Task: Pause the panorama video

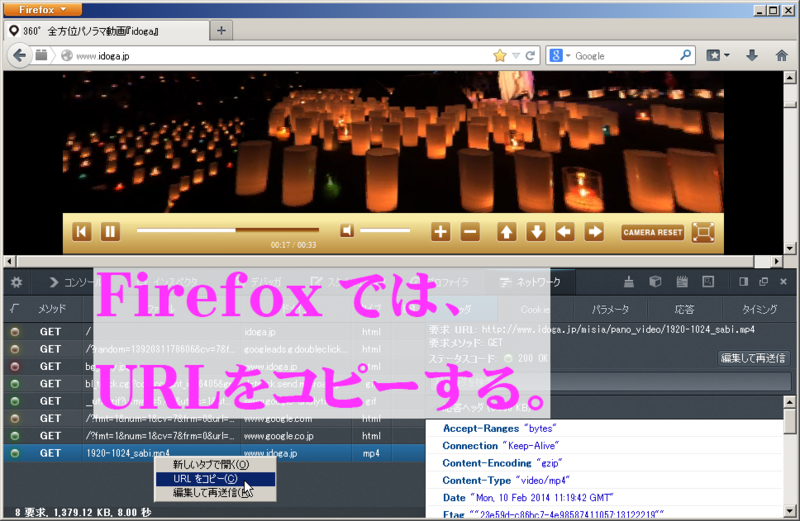Action: pyautogui.click(x=110, y=232)
